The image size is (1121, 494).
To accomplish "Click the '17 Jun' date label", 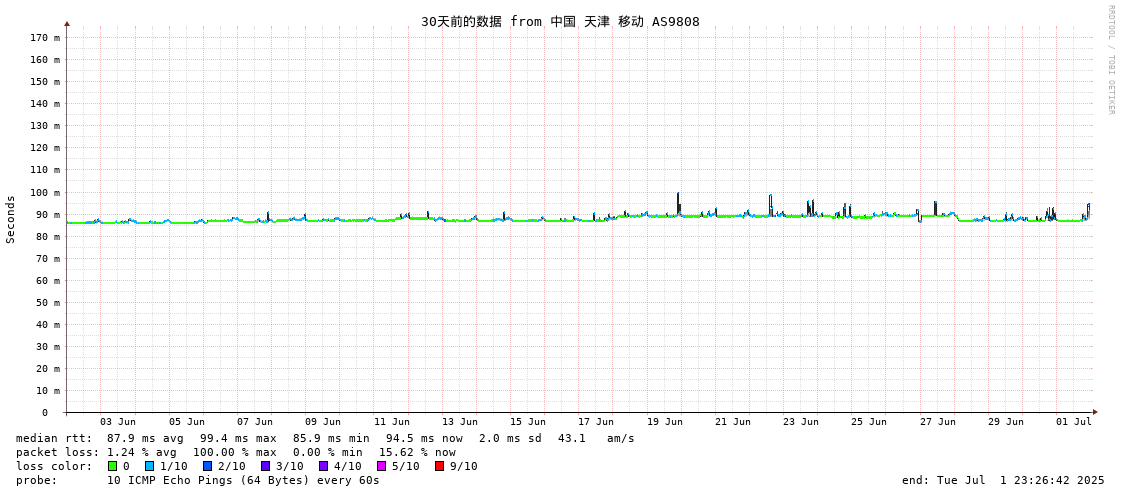I will (596, 422).
